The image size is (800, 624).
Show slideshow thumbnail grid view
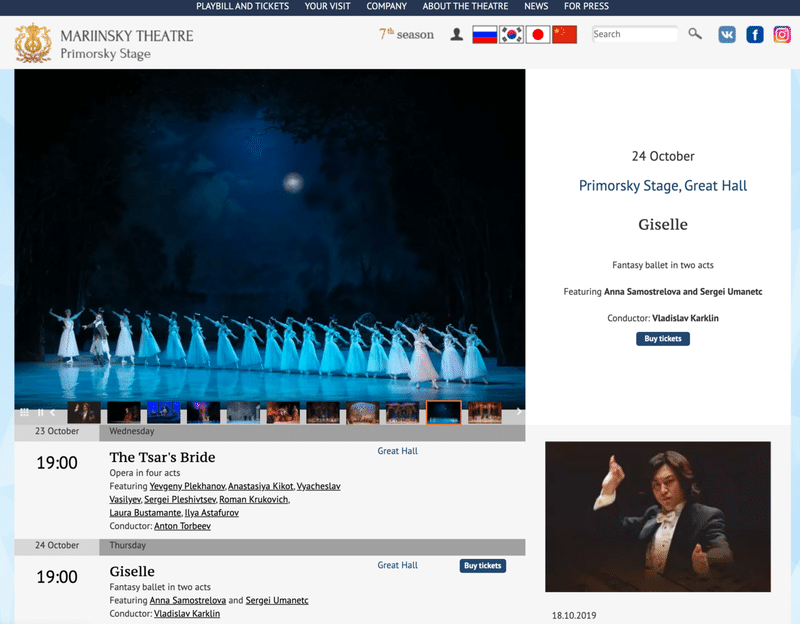click(x=24, y=412)
